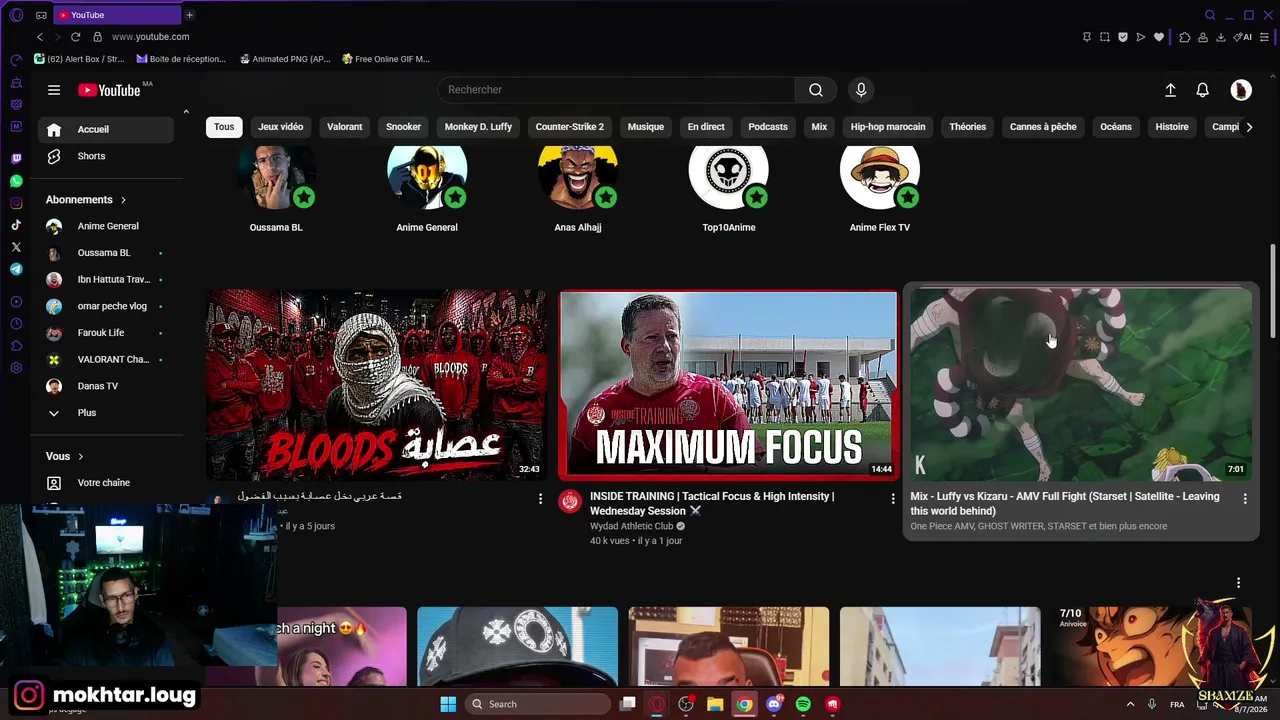Take a snapshot with the capture icon
The image size is (1280, 720).
(x=1105, y=37)
